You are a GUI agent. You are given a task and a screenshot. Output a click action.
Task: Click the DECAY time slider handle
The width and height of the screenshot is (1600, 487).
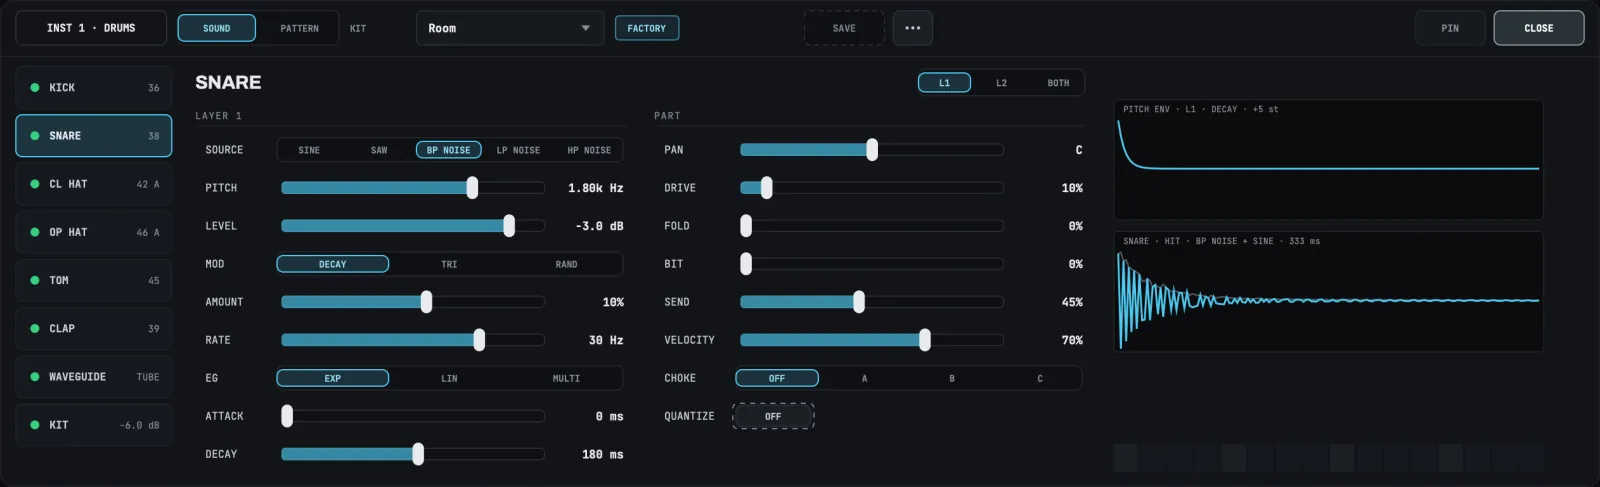tap(418, 454)
